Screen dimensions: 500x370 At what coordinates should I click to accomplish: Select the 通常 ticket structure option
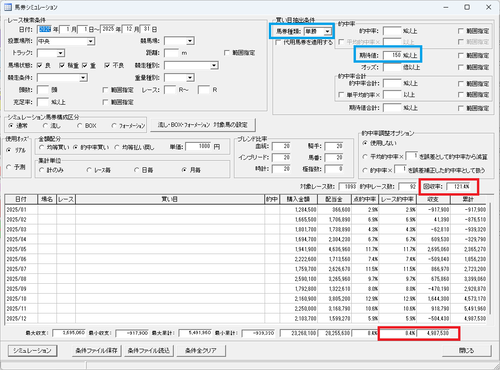pos(11,126)
